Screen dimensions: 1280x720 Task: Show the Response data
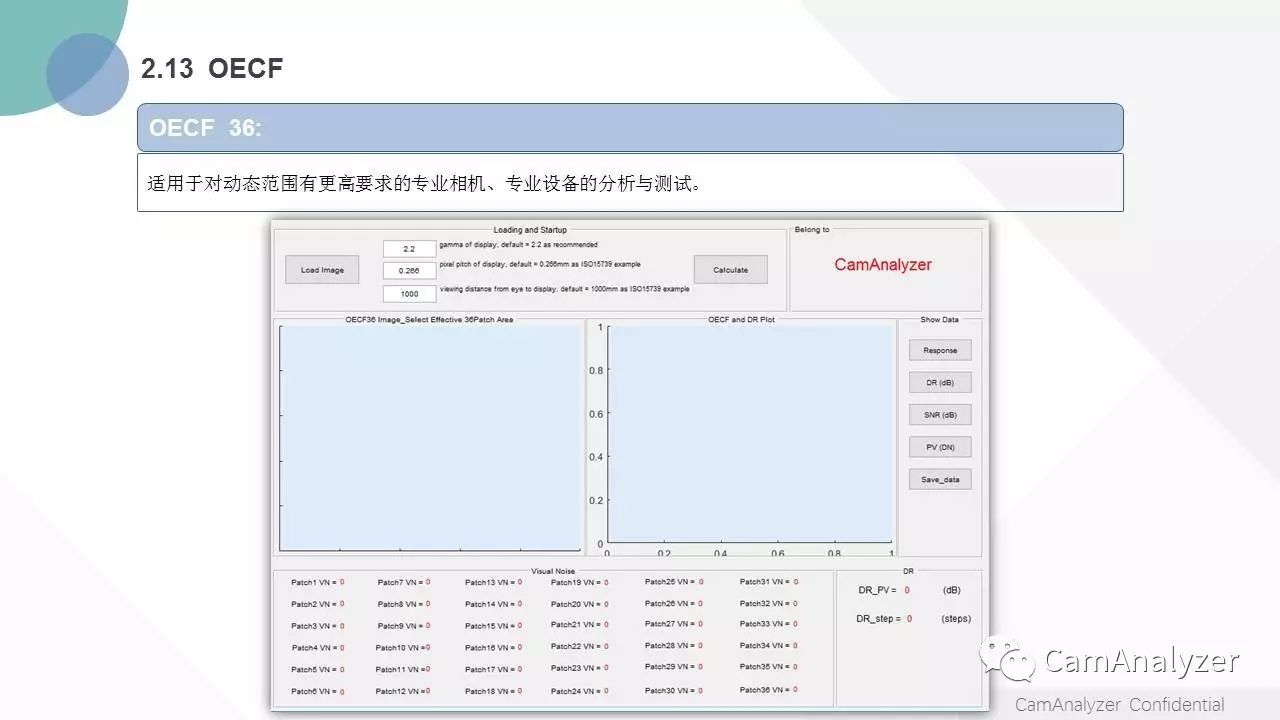(940, 350)
